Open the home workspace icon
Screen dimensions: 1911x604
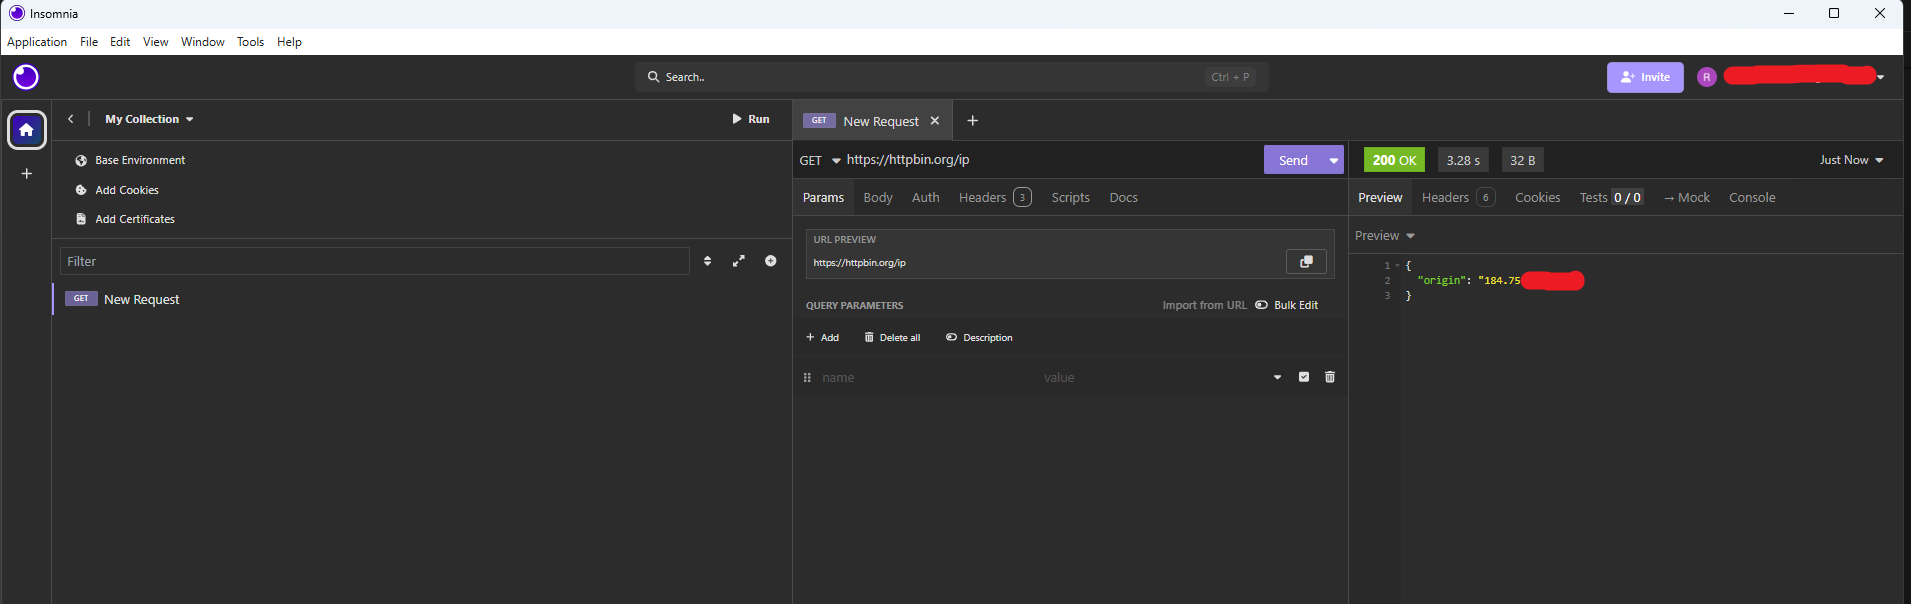point(27,130)
